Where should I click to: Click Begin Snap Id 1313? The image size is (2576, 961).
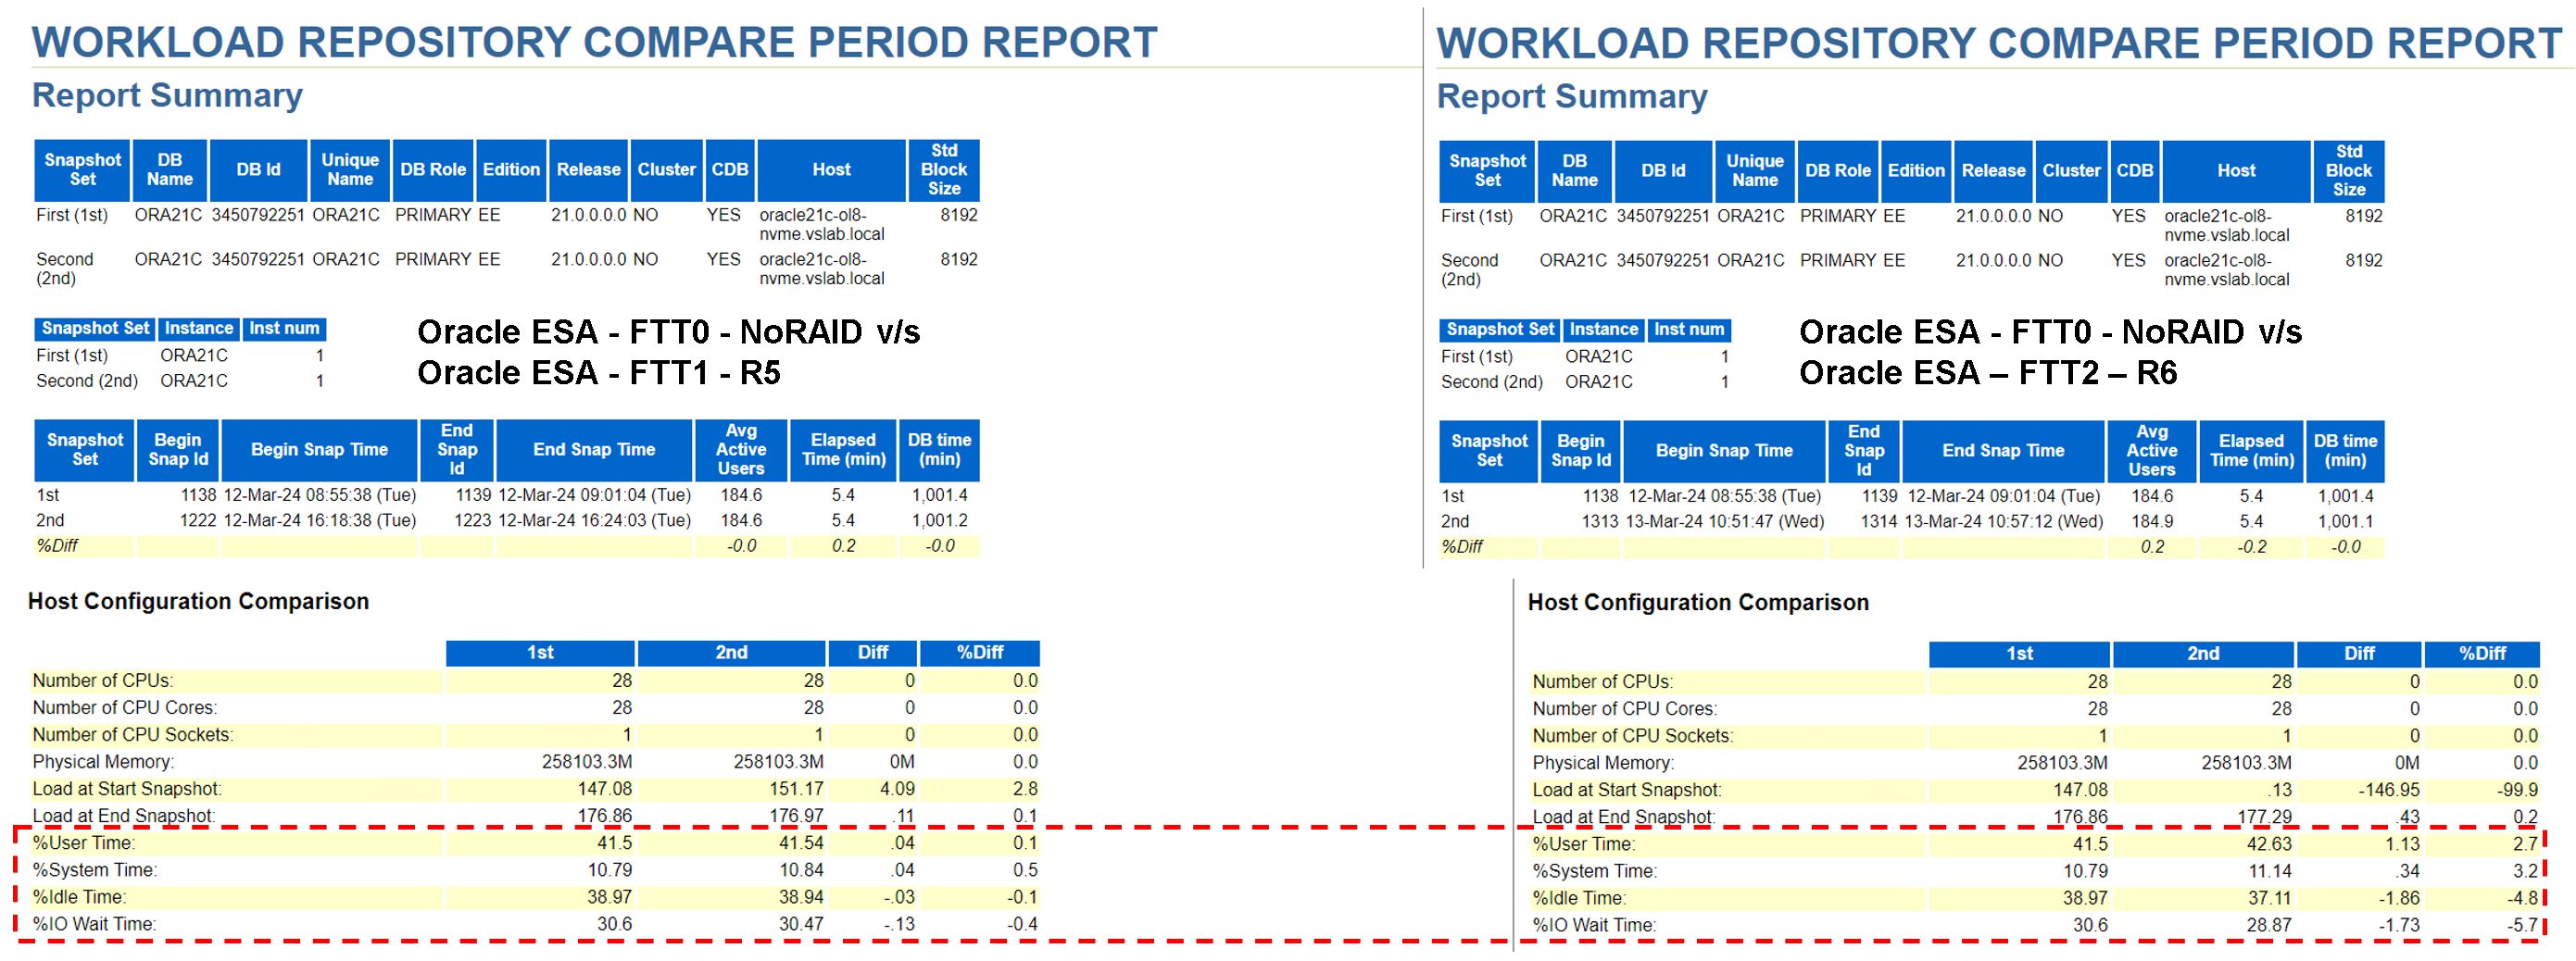(1599, 521)
